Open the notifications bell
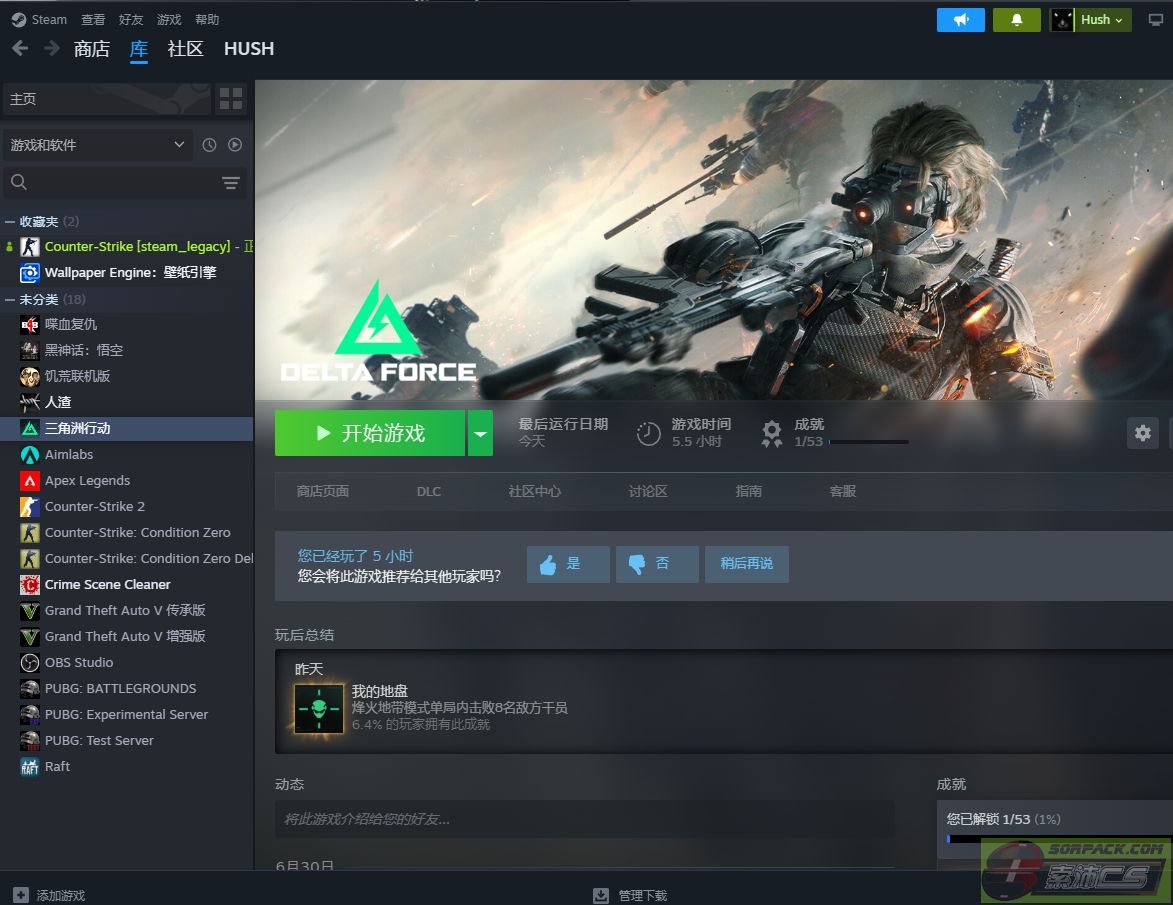Viewport: 1173px width, 905px height. (1017, 20)
